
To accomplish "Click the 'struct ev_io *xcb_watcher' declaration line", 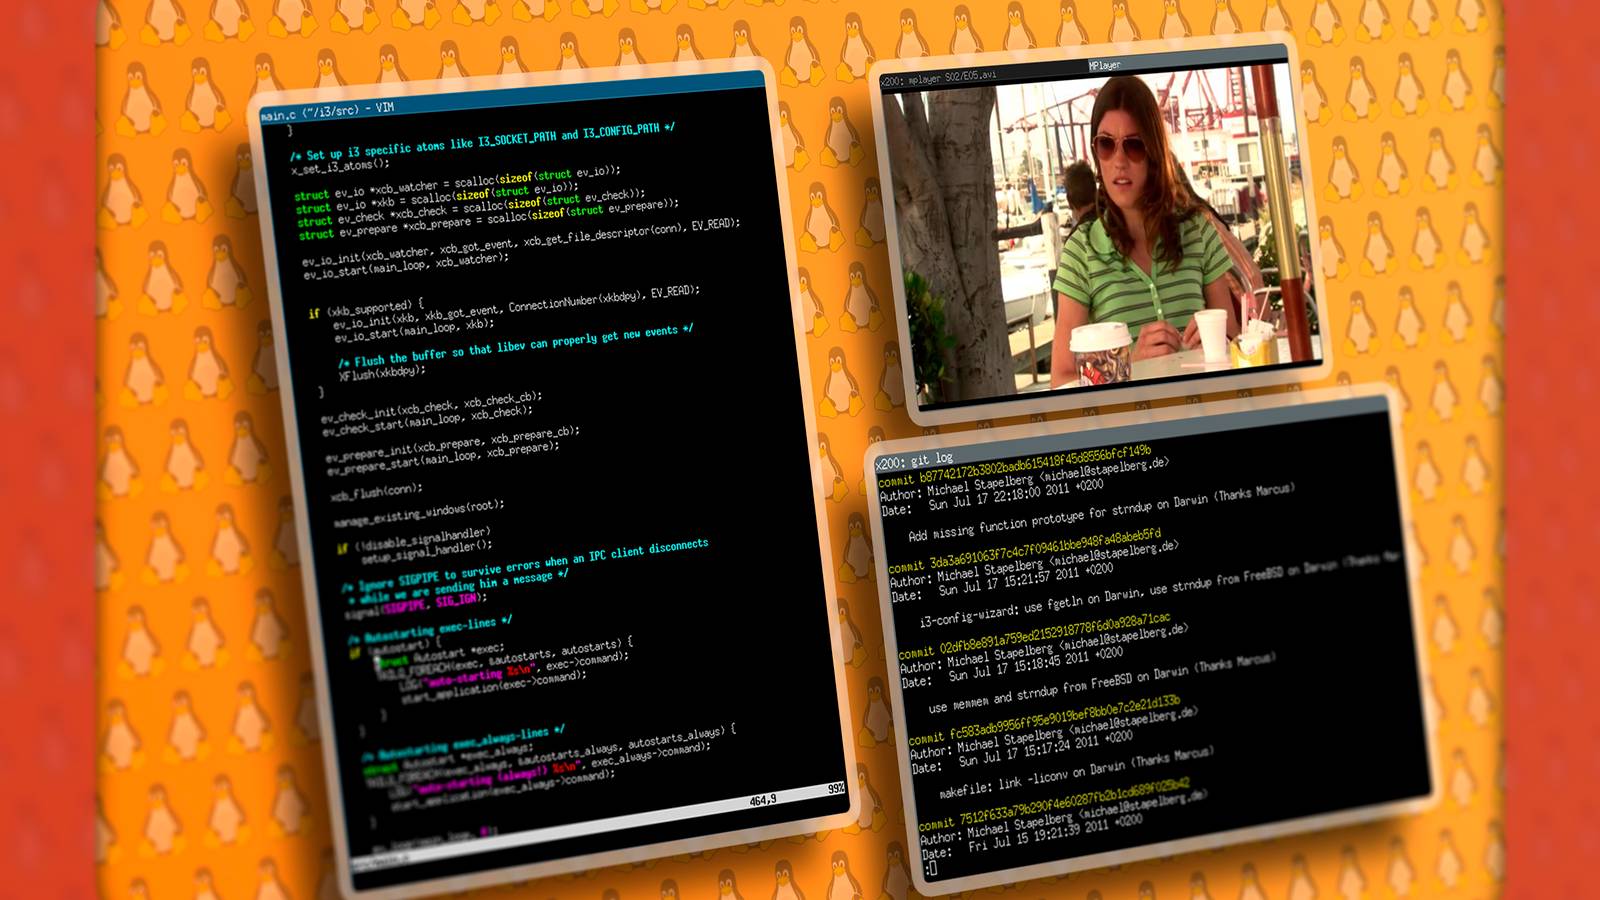I will click(458, 182).
